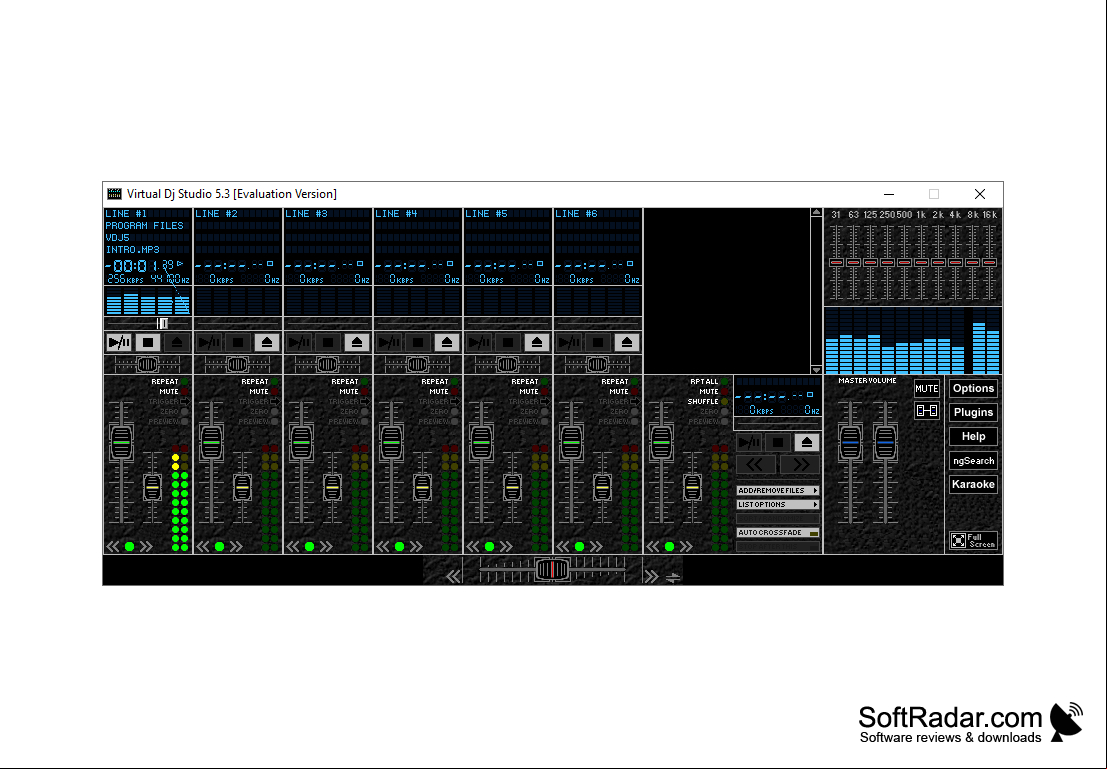Click the 1k equalizer band slider
The height and width of the screenshot is (769, 1107).
tap(921, 263)
